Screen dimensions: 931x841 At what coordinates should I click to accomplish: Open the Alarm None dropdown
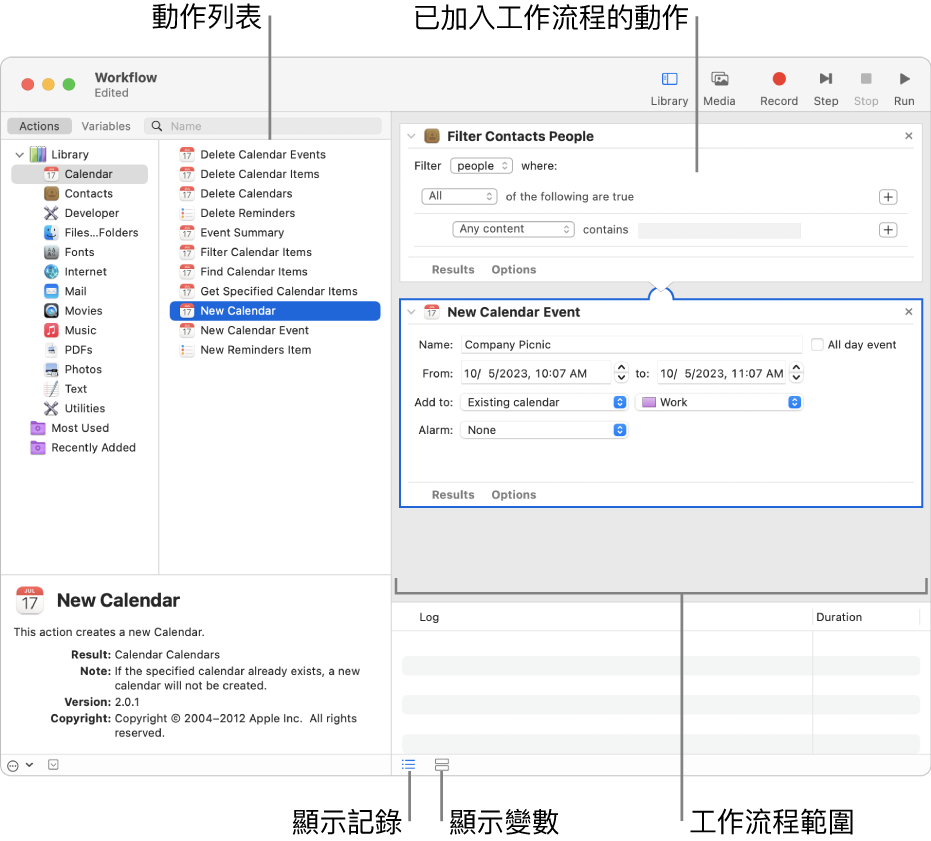(x=544, y=431)
